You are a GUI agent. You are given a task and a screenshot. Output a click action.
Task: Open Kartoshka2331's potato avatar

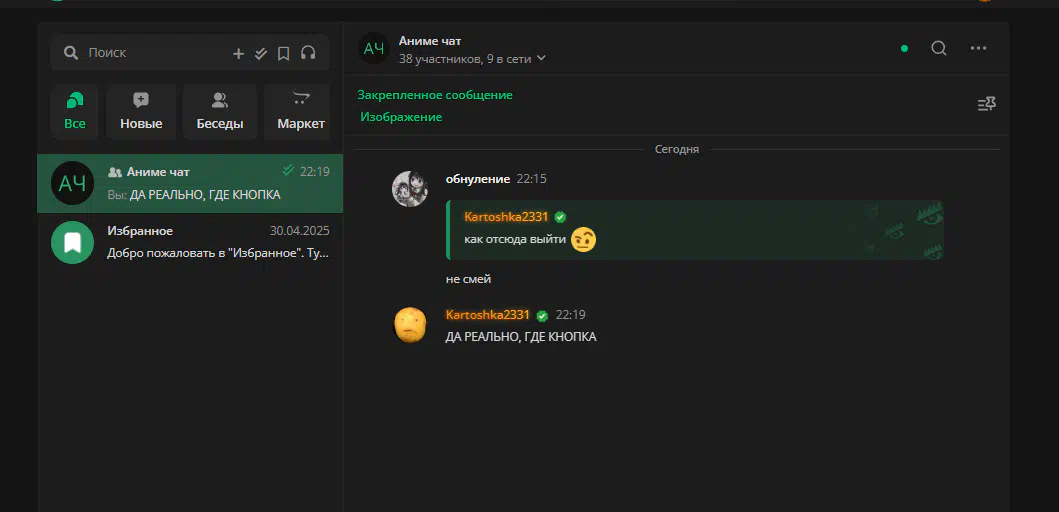(x=410, y=325)
